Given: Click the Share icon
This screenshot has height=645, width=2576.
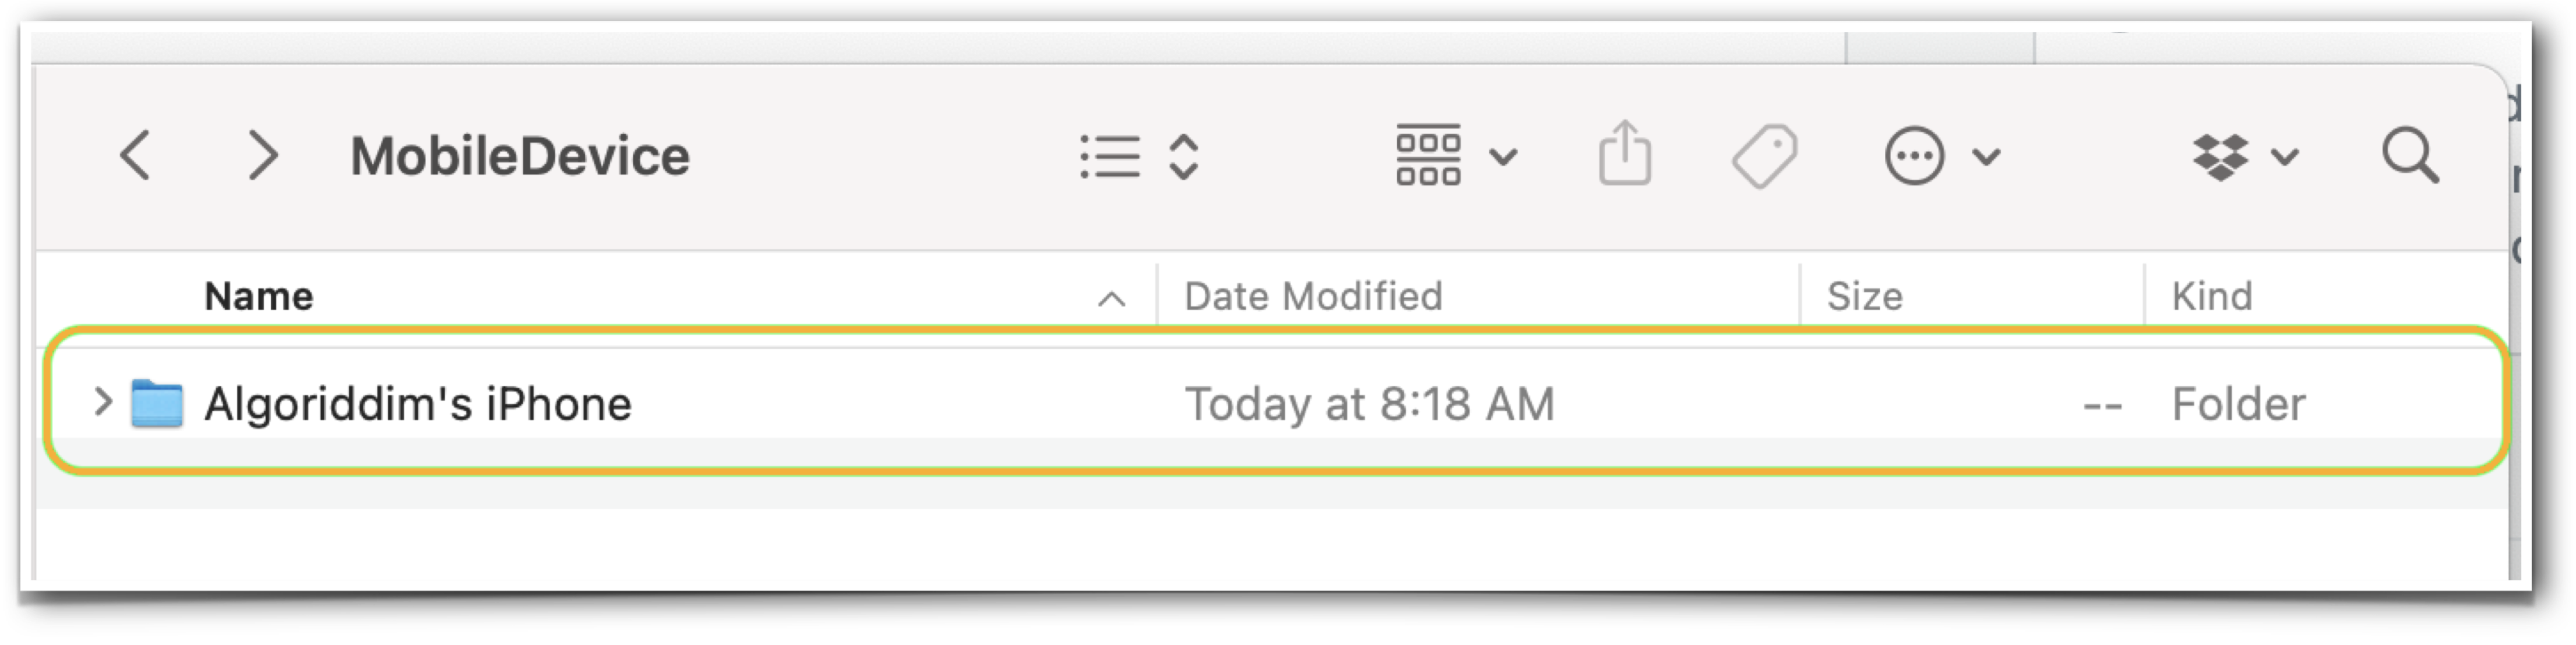Looking at the screenshot, I should pos(1624,153).
